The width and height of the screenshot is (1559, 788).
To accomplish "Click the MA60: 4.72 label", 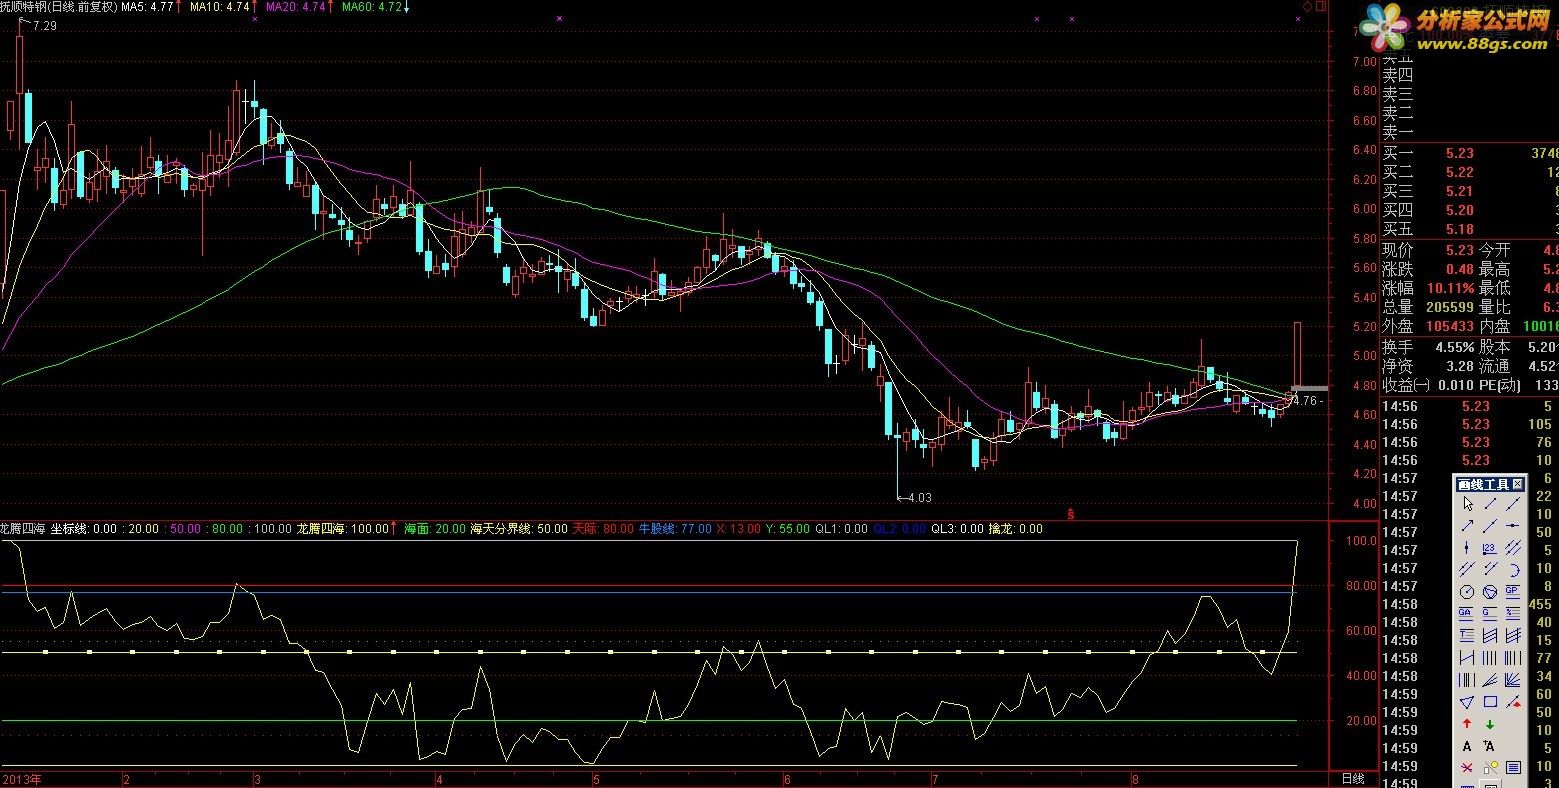I will click(x=371, y=7).
